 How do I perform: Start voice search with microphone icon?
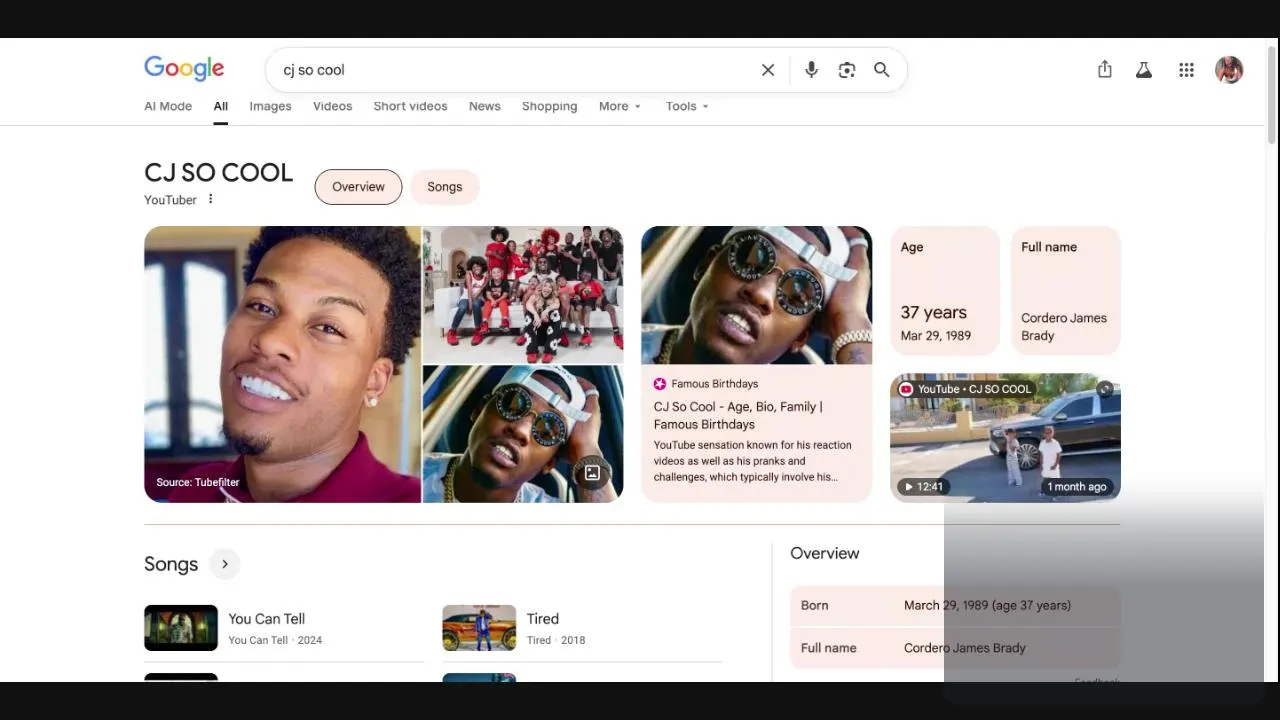(811, 70)
